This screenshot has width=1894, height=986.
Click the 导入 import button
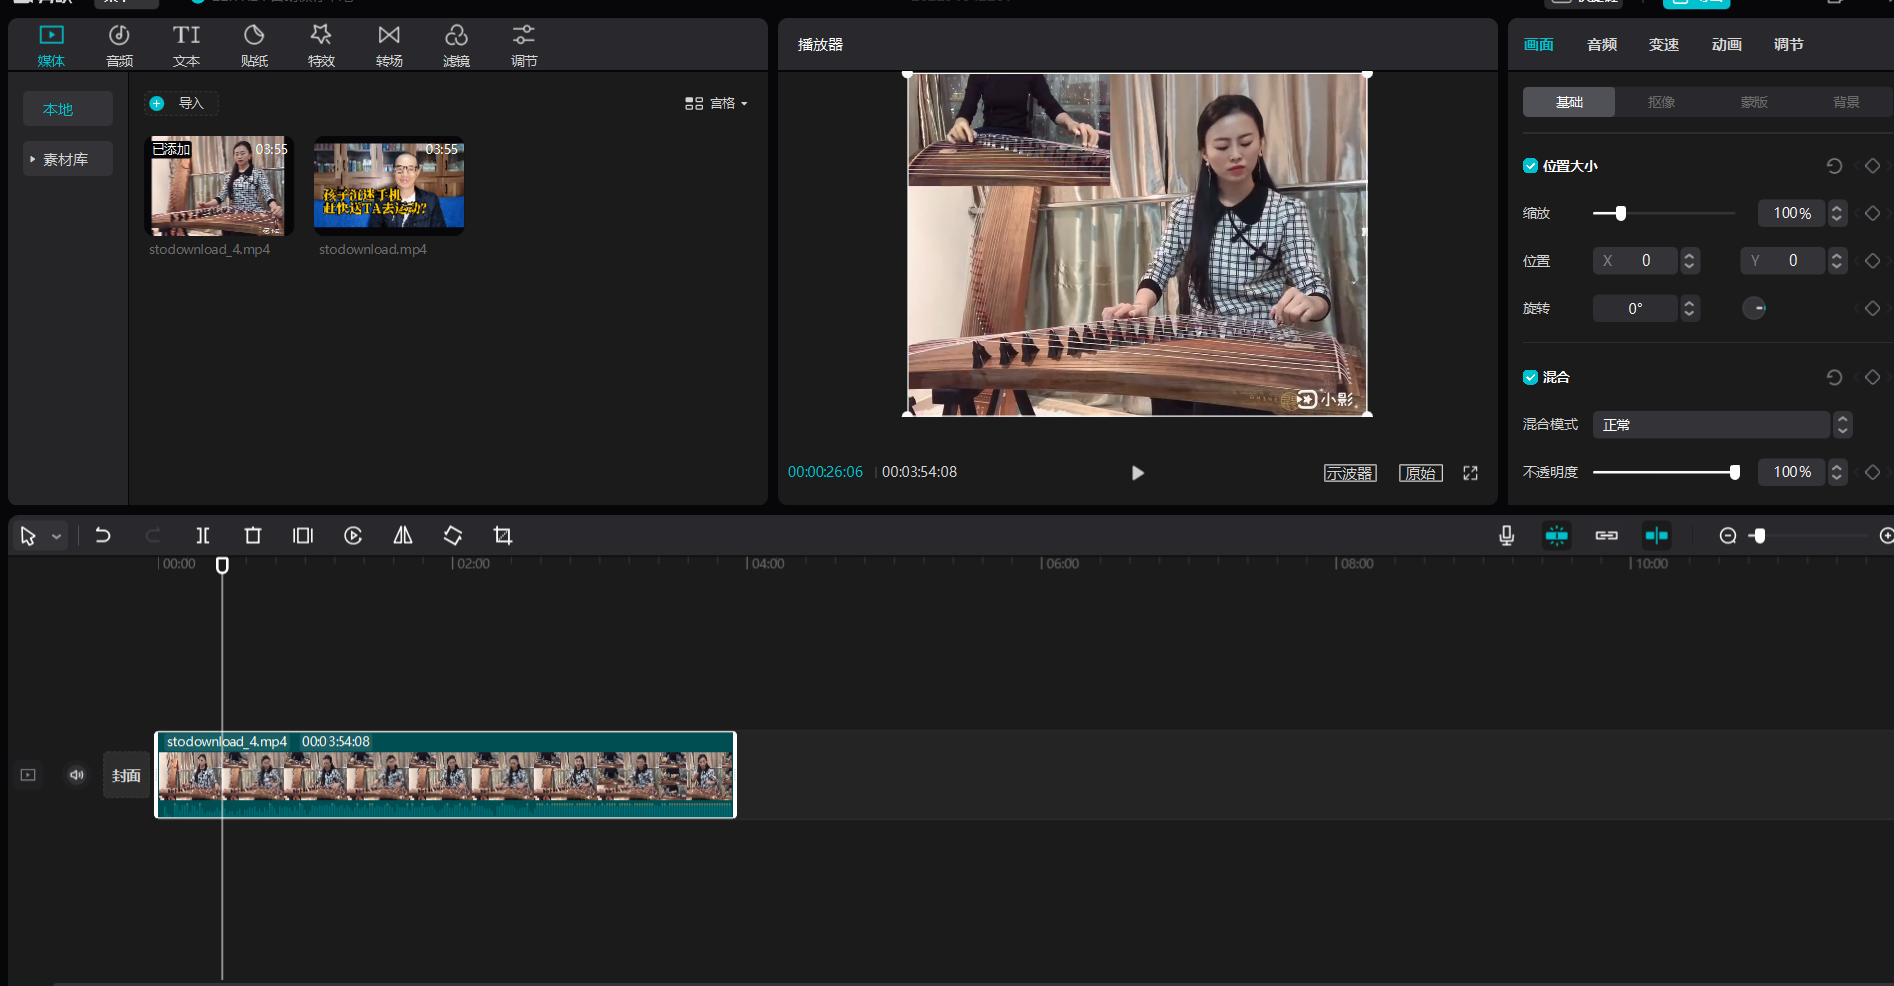(180, 103)
